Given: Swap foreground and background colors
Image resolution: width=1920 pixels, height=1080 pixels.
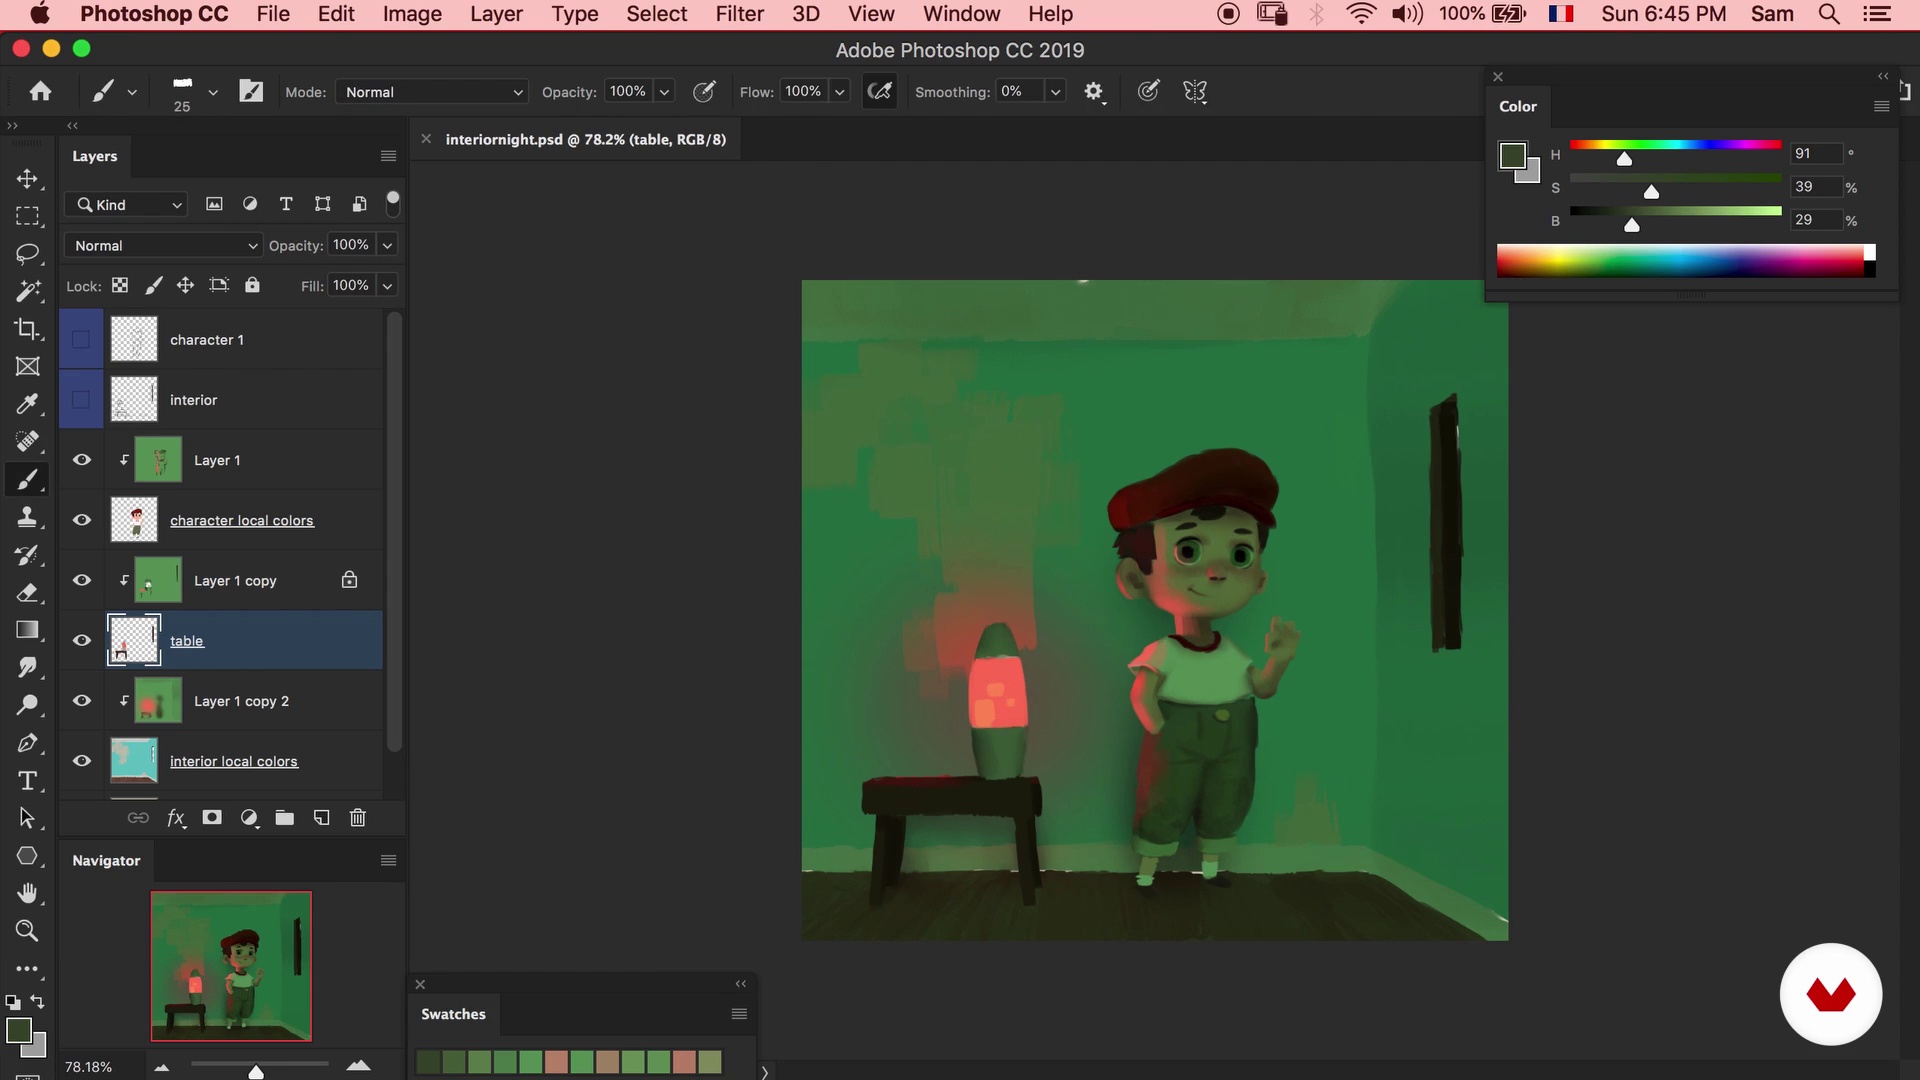Looking at the screenshot, I should coord(37,1001).
